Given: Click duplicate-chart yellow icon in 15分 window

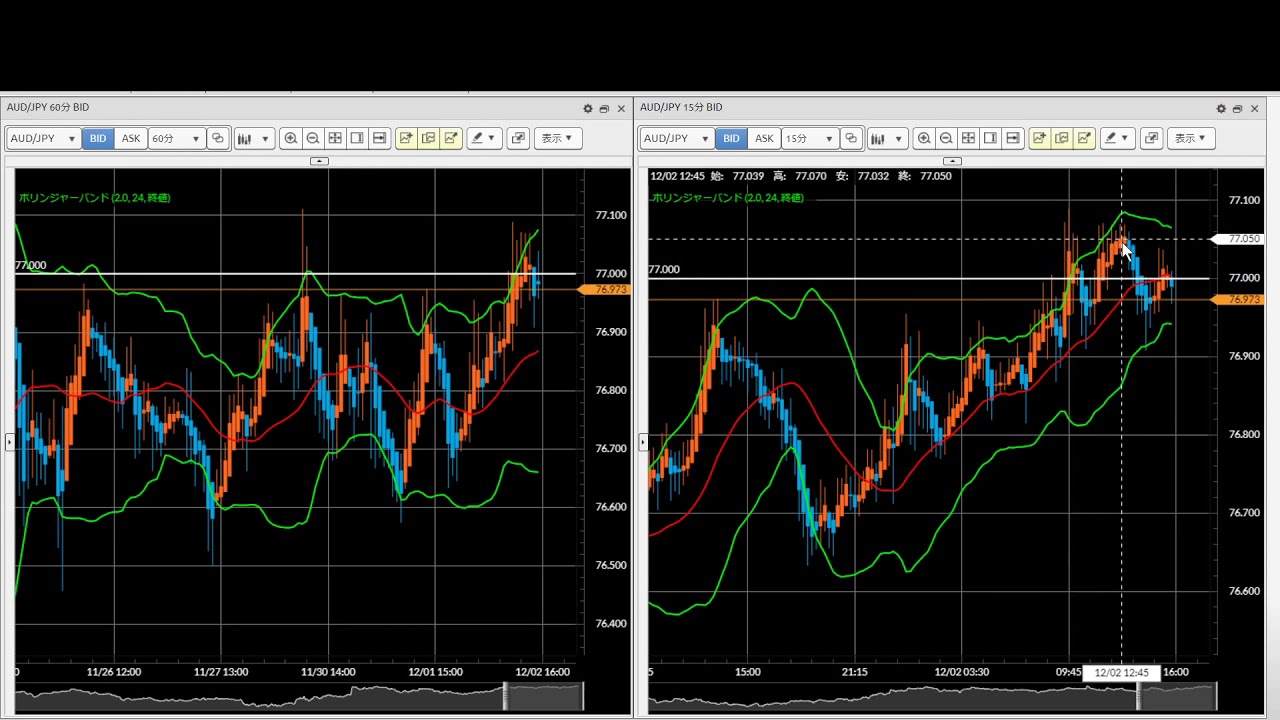Looking at the screenshot, I should pyautogui.click(x=1061, y=138).
